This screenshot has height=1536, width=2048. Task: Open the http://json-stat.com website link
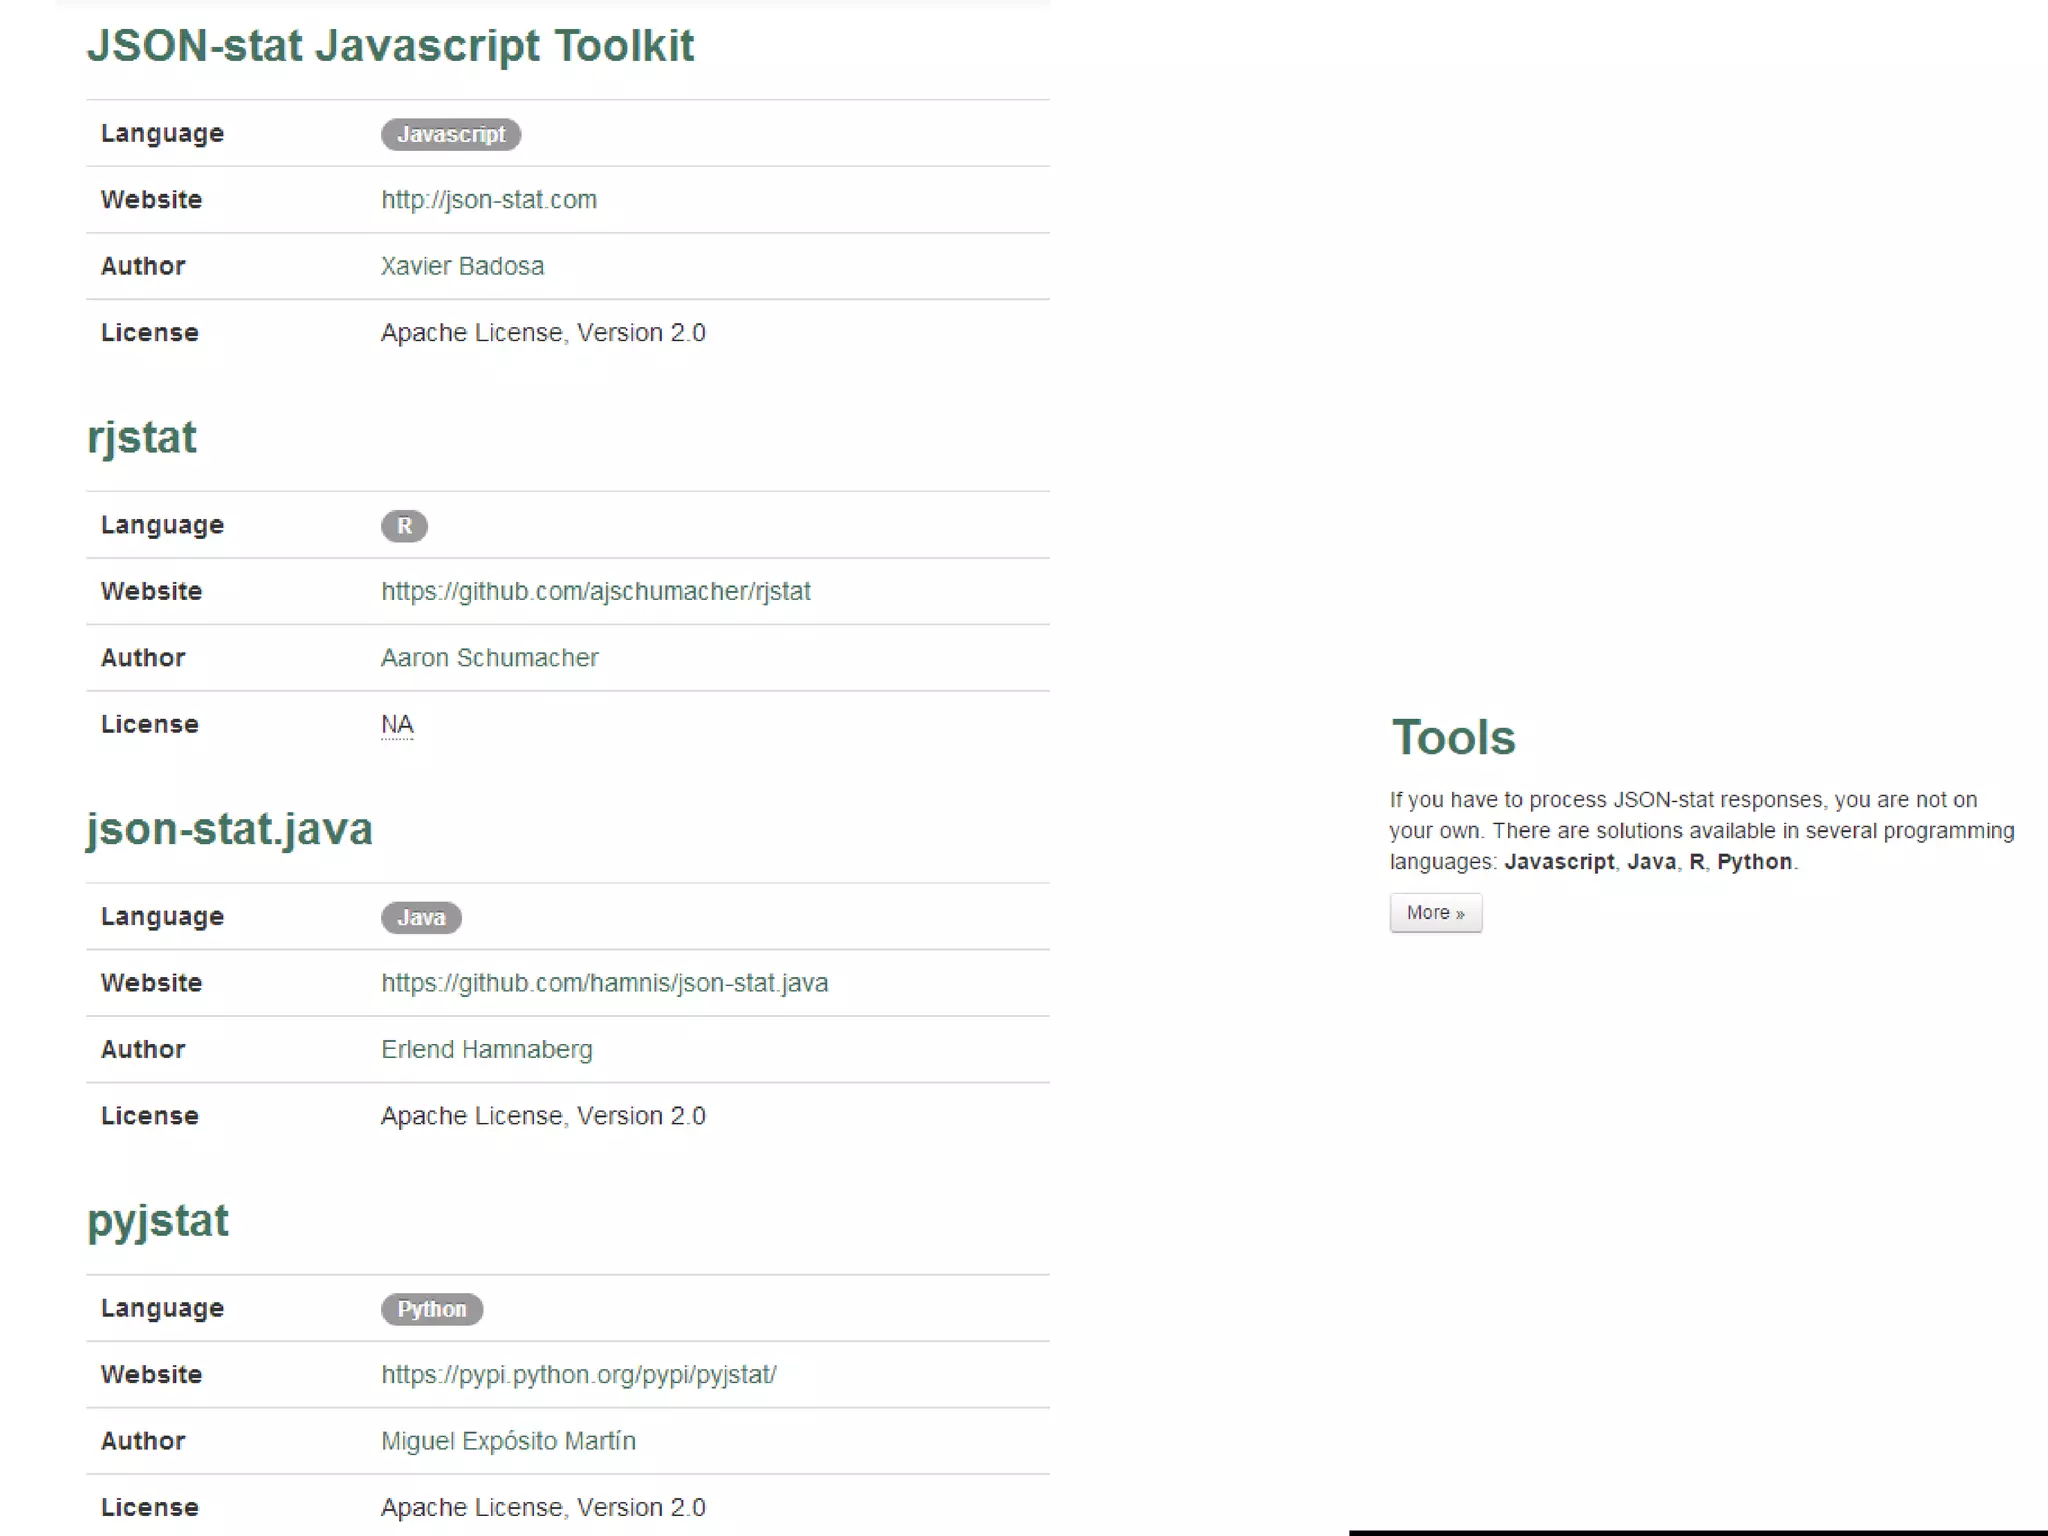click(488, 200)
